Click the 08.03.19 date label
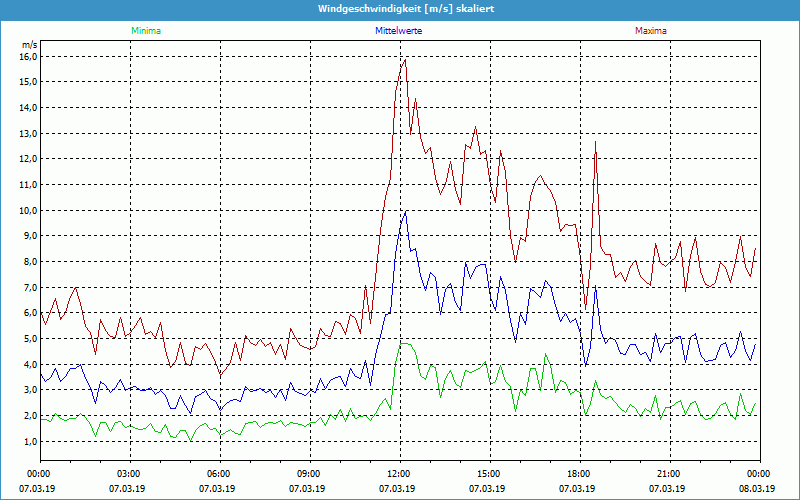This screenshot has height=500, width=800. 759,489
